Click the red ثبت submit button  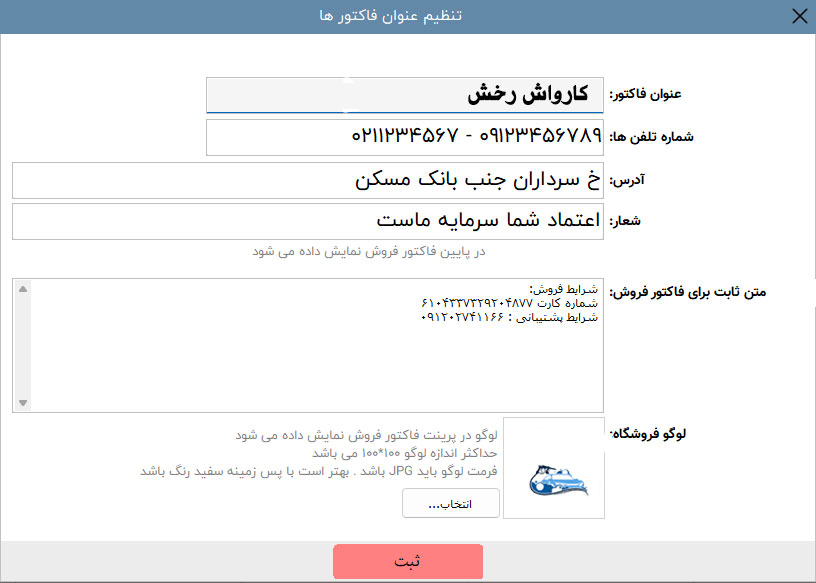[408, 561]
